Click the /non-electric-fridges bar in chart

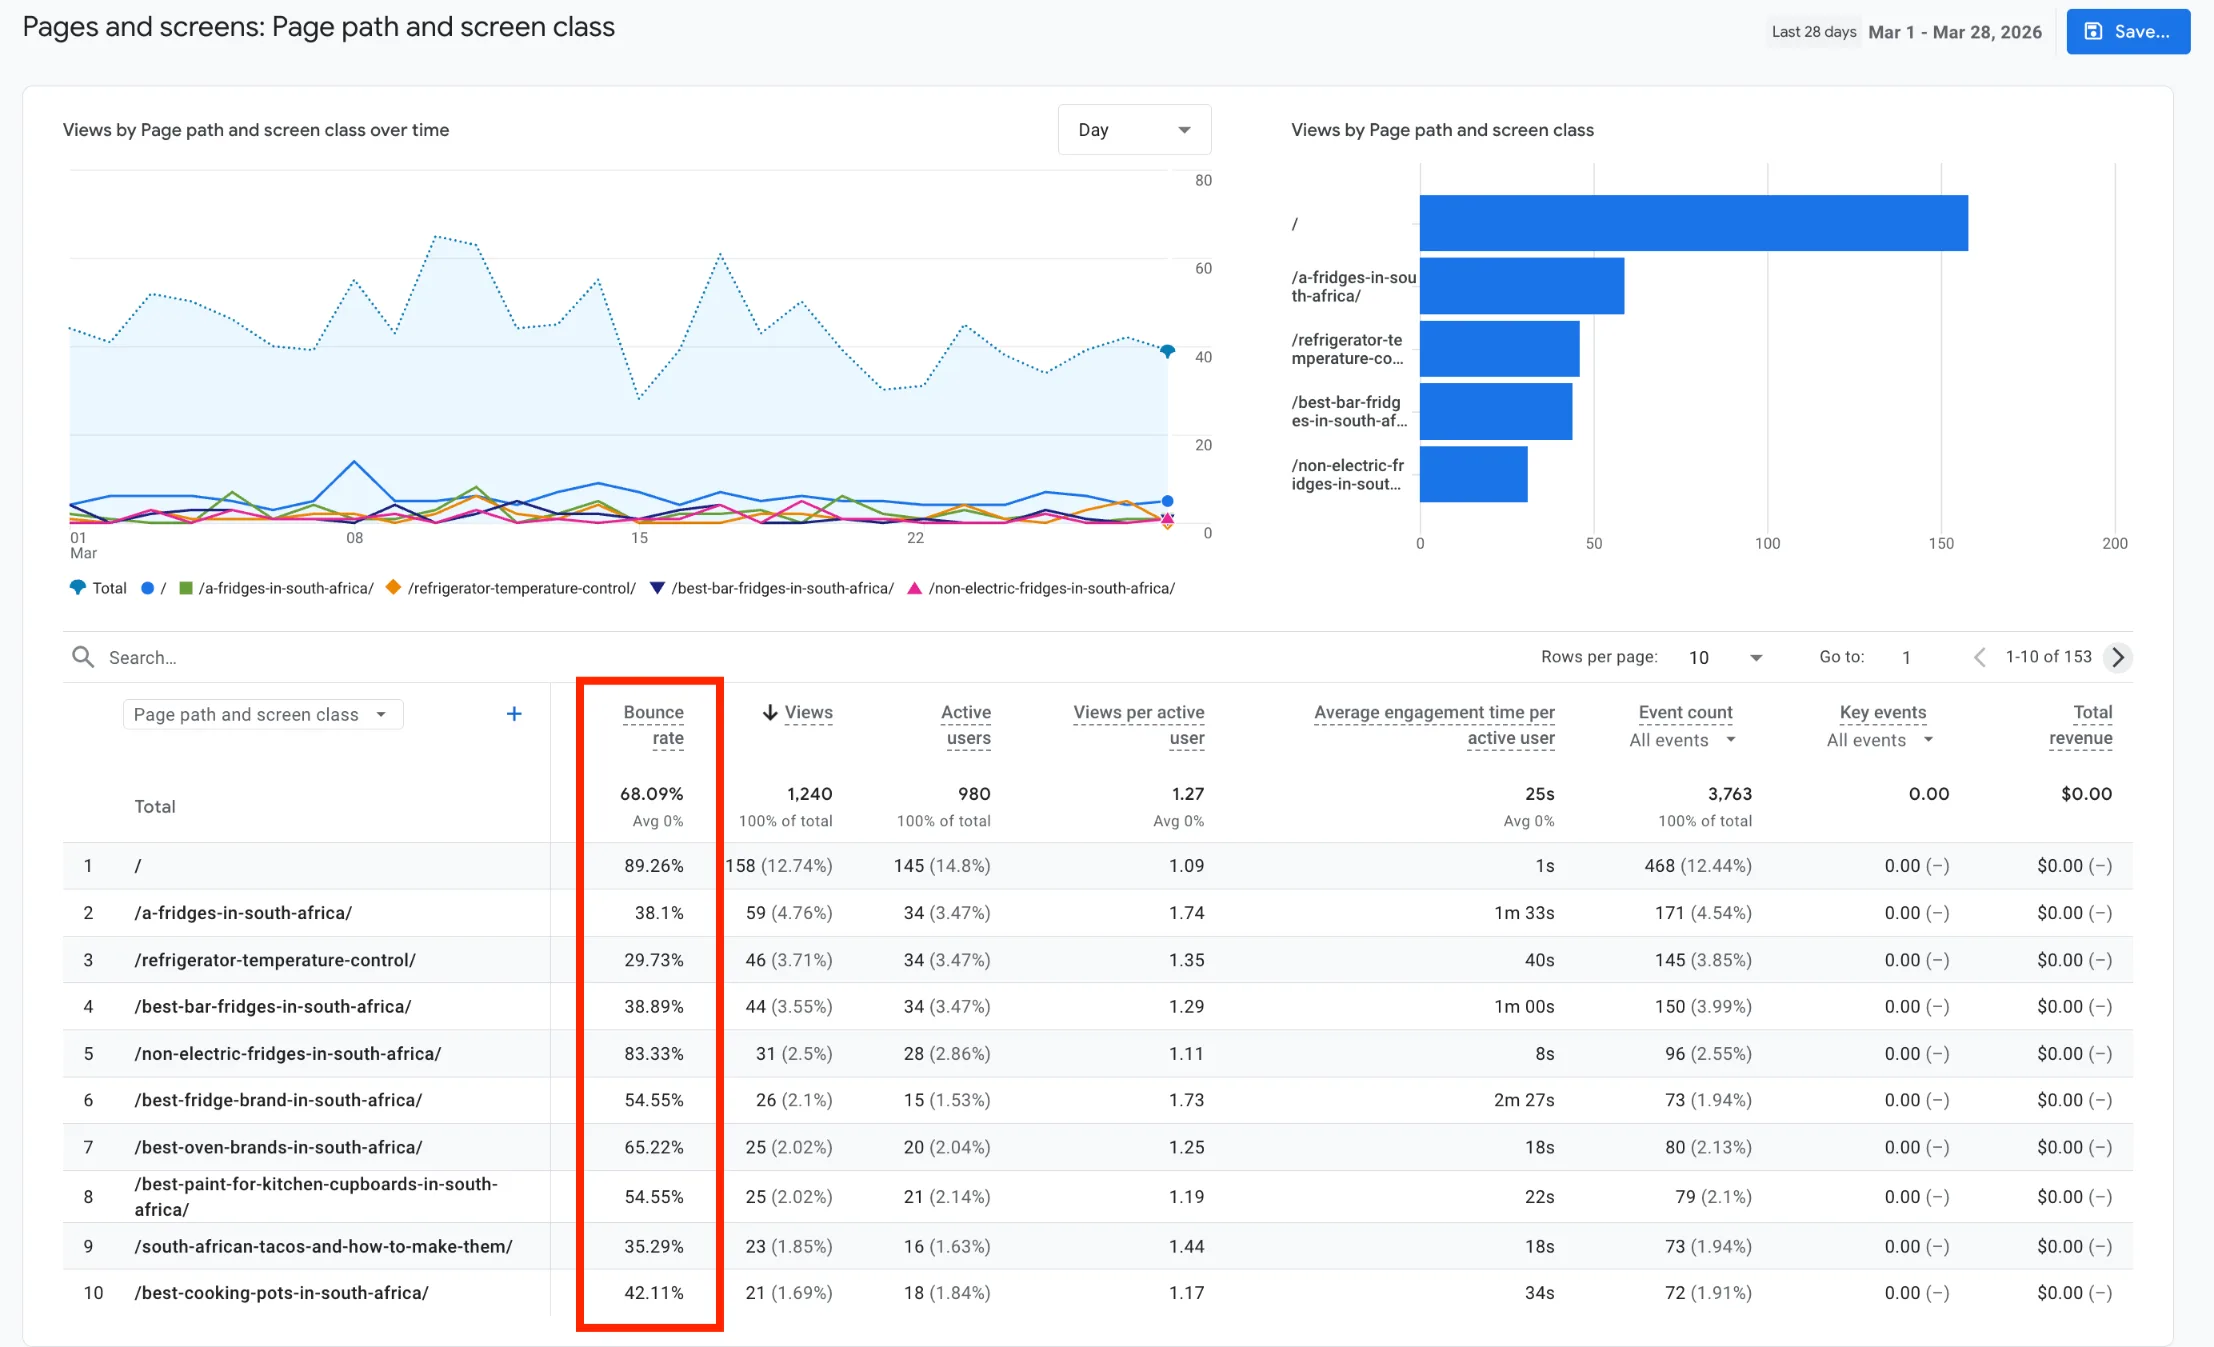point(1473,474)
